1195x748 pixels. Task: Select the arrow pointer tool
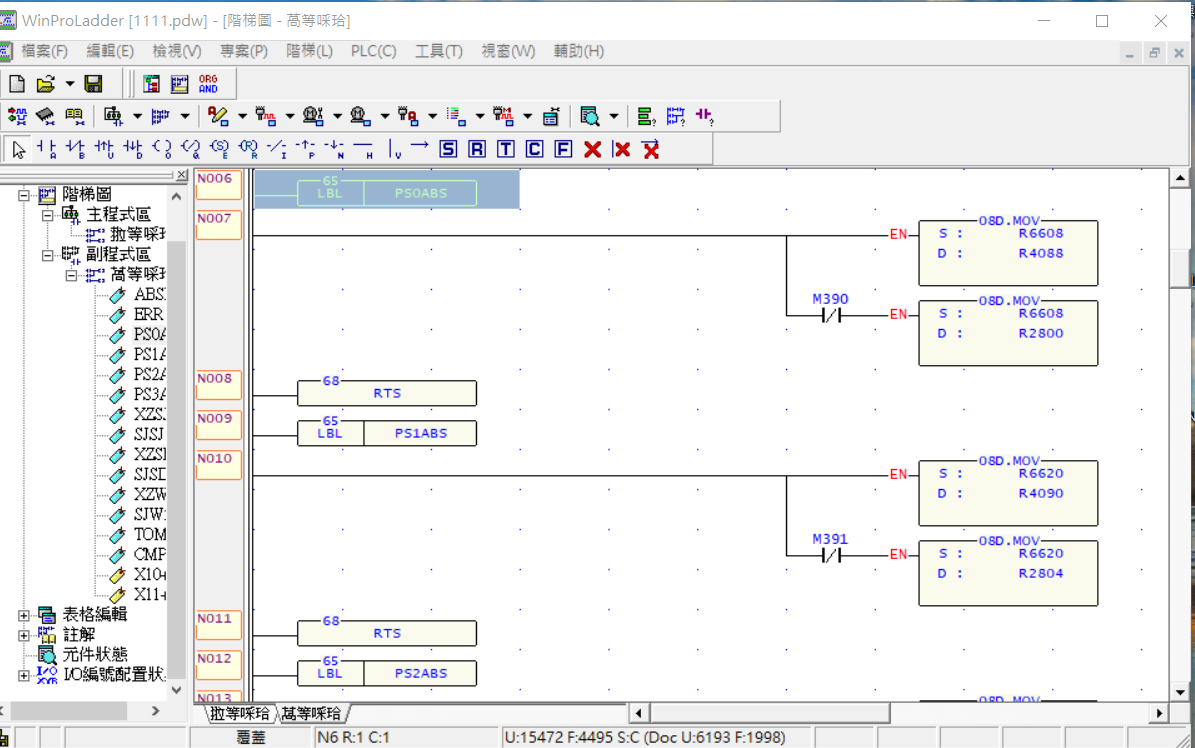click(x=18, y=149)
